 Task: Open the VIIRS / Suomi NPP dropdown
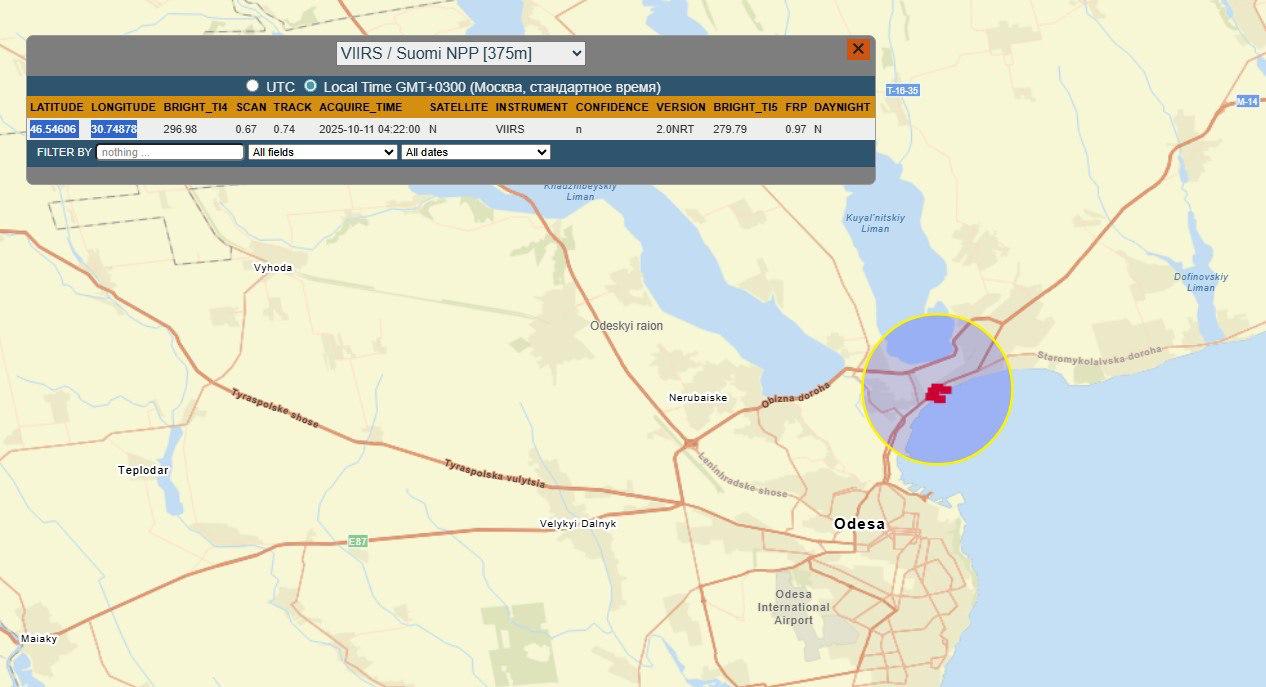[460, 53]
